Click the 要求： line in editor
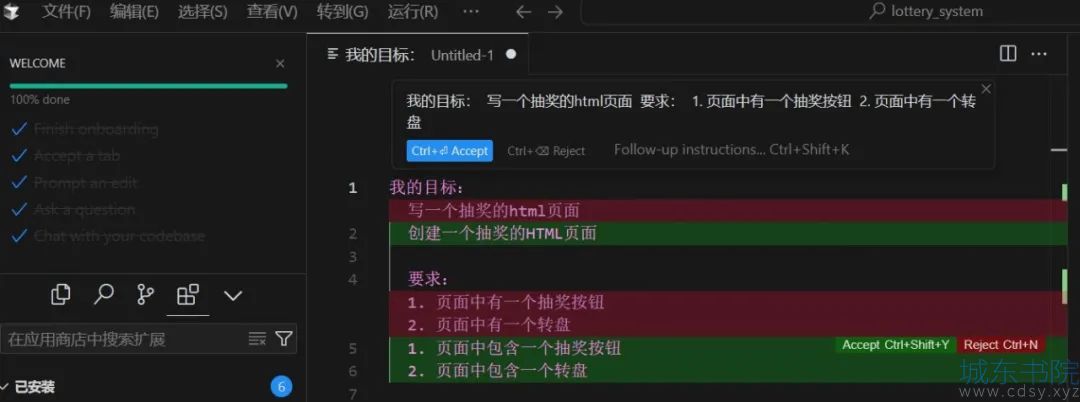The height and width of the screenshot is (402, 1080). click(428, 279)
